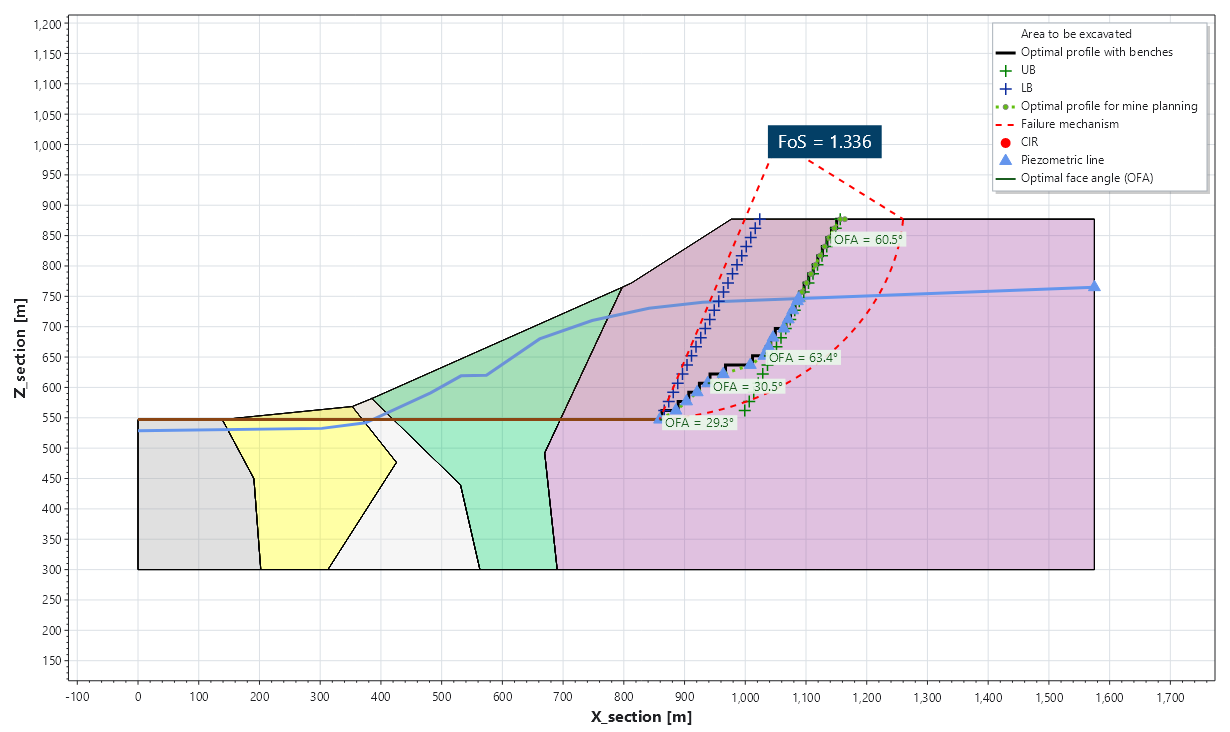Image resolution: width=1230 pixels, height=732 pixels.
Task: Click 'Optimal profile with benches' legend label
Action: pyautogui.click(x=1097, y=52)
